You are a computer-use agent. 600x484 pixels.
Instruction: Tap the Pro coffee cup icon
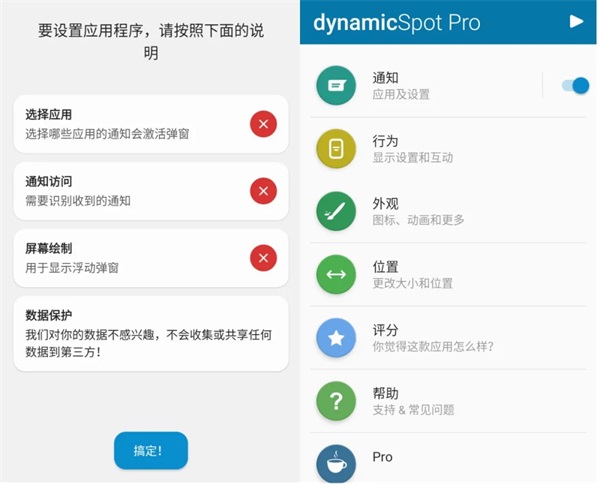point(336,463)
